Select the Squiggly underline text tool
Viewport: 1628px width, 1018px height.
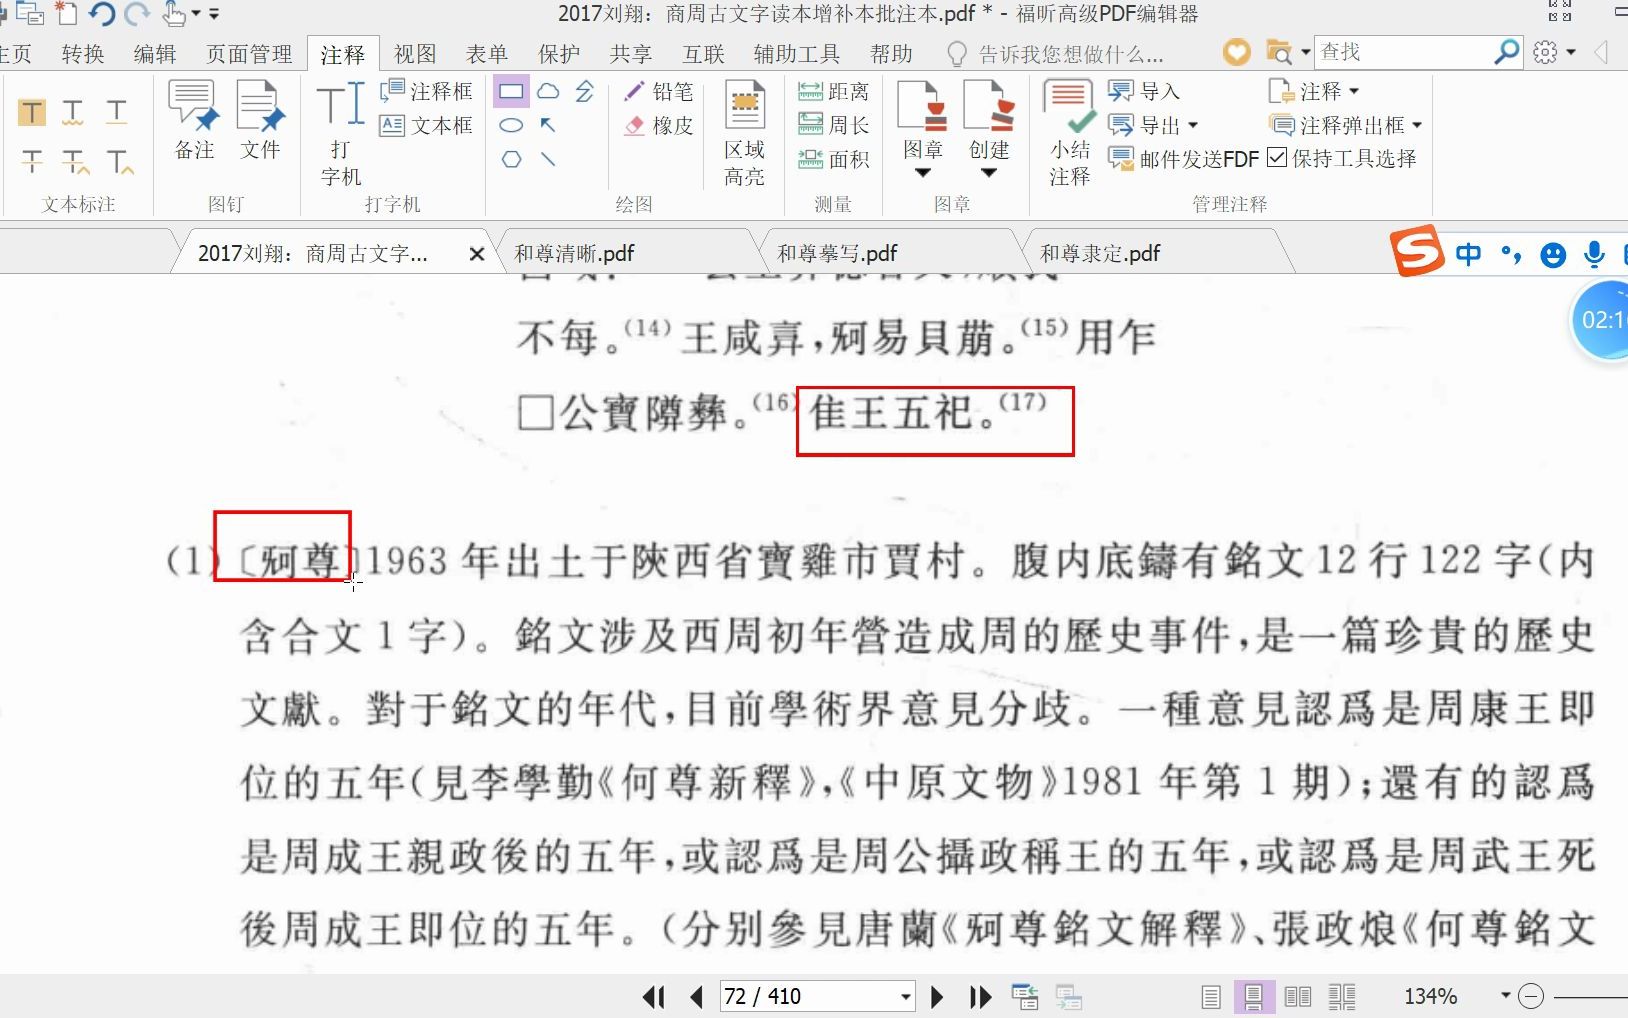coord(73,112)
